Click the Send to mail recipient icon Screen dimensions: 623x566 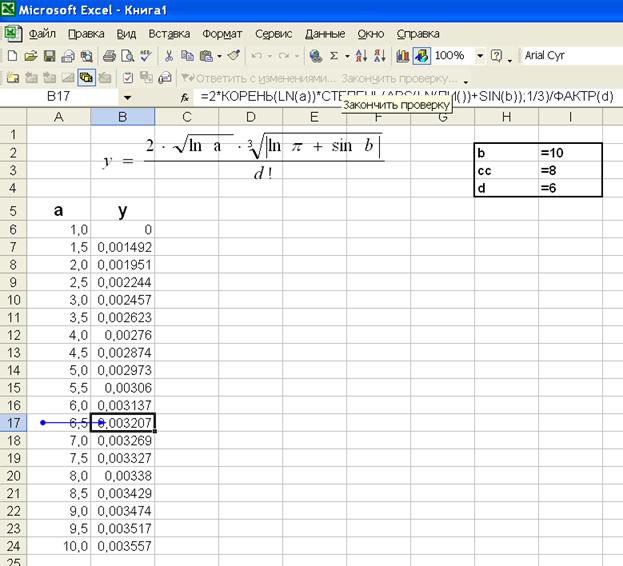point(164,78)
